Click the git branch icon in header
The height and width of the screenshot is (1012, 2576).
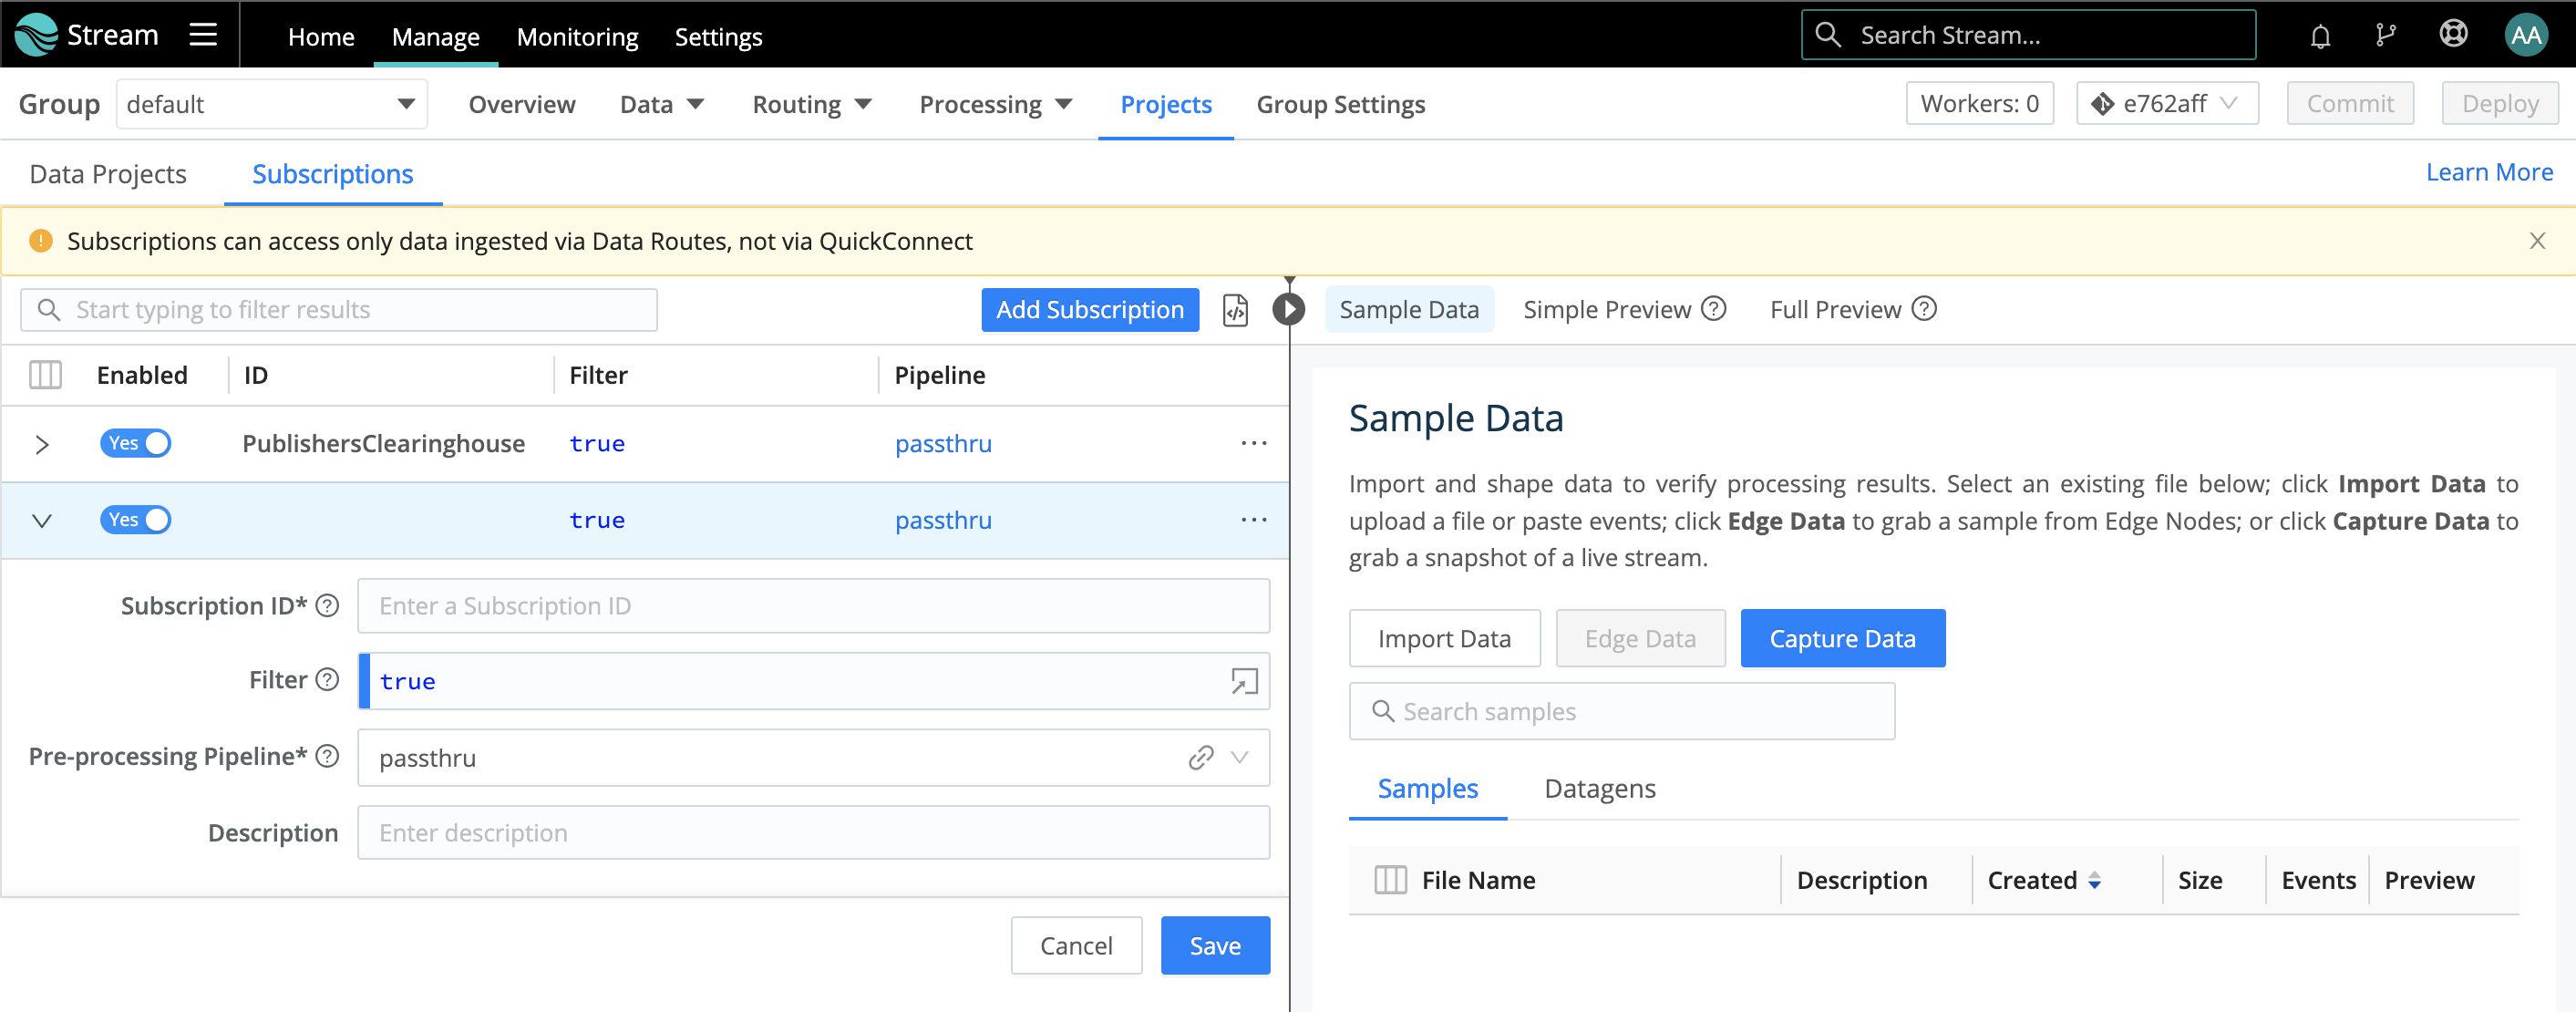pos(2385,36)
